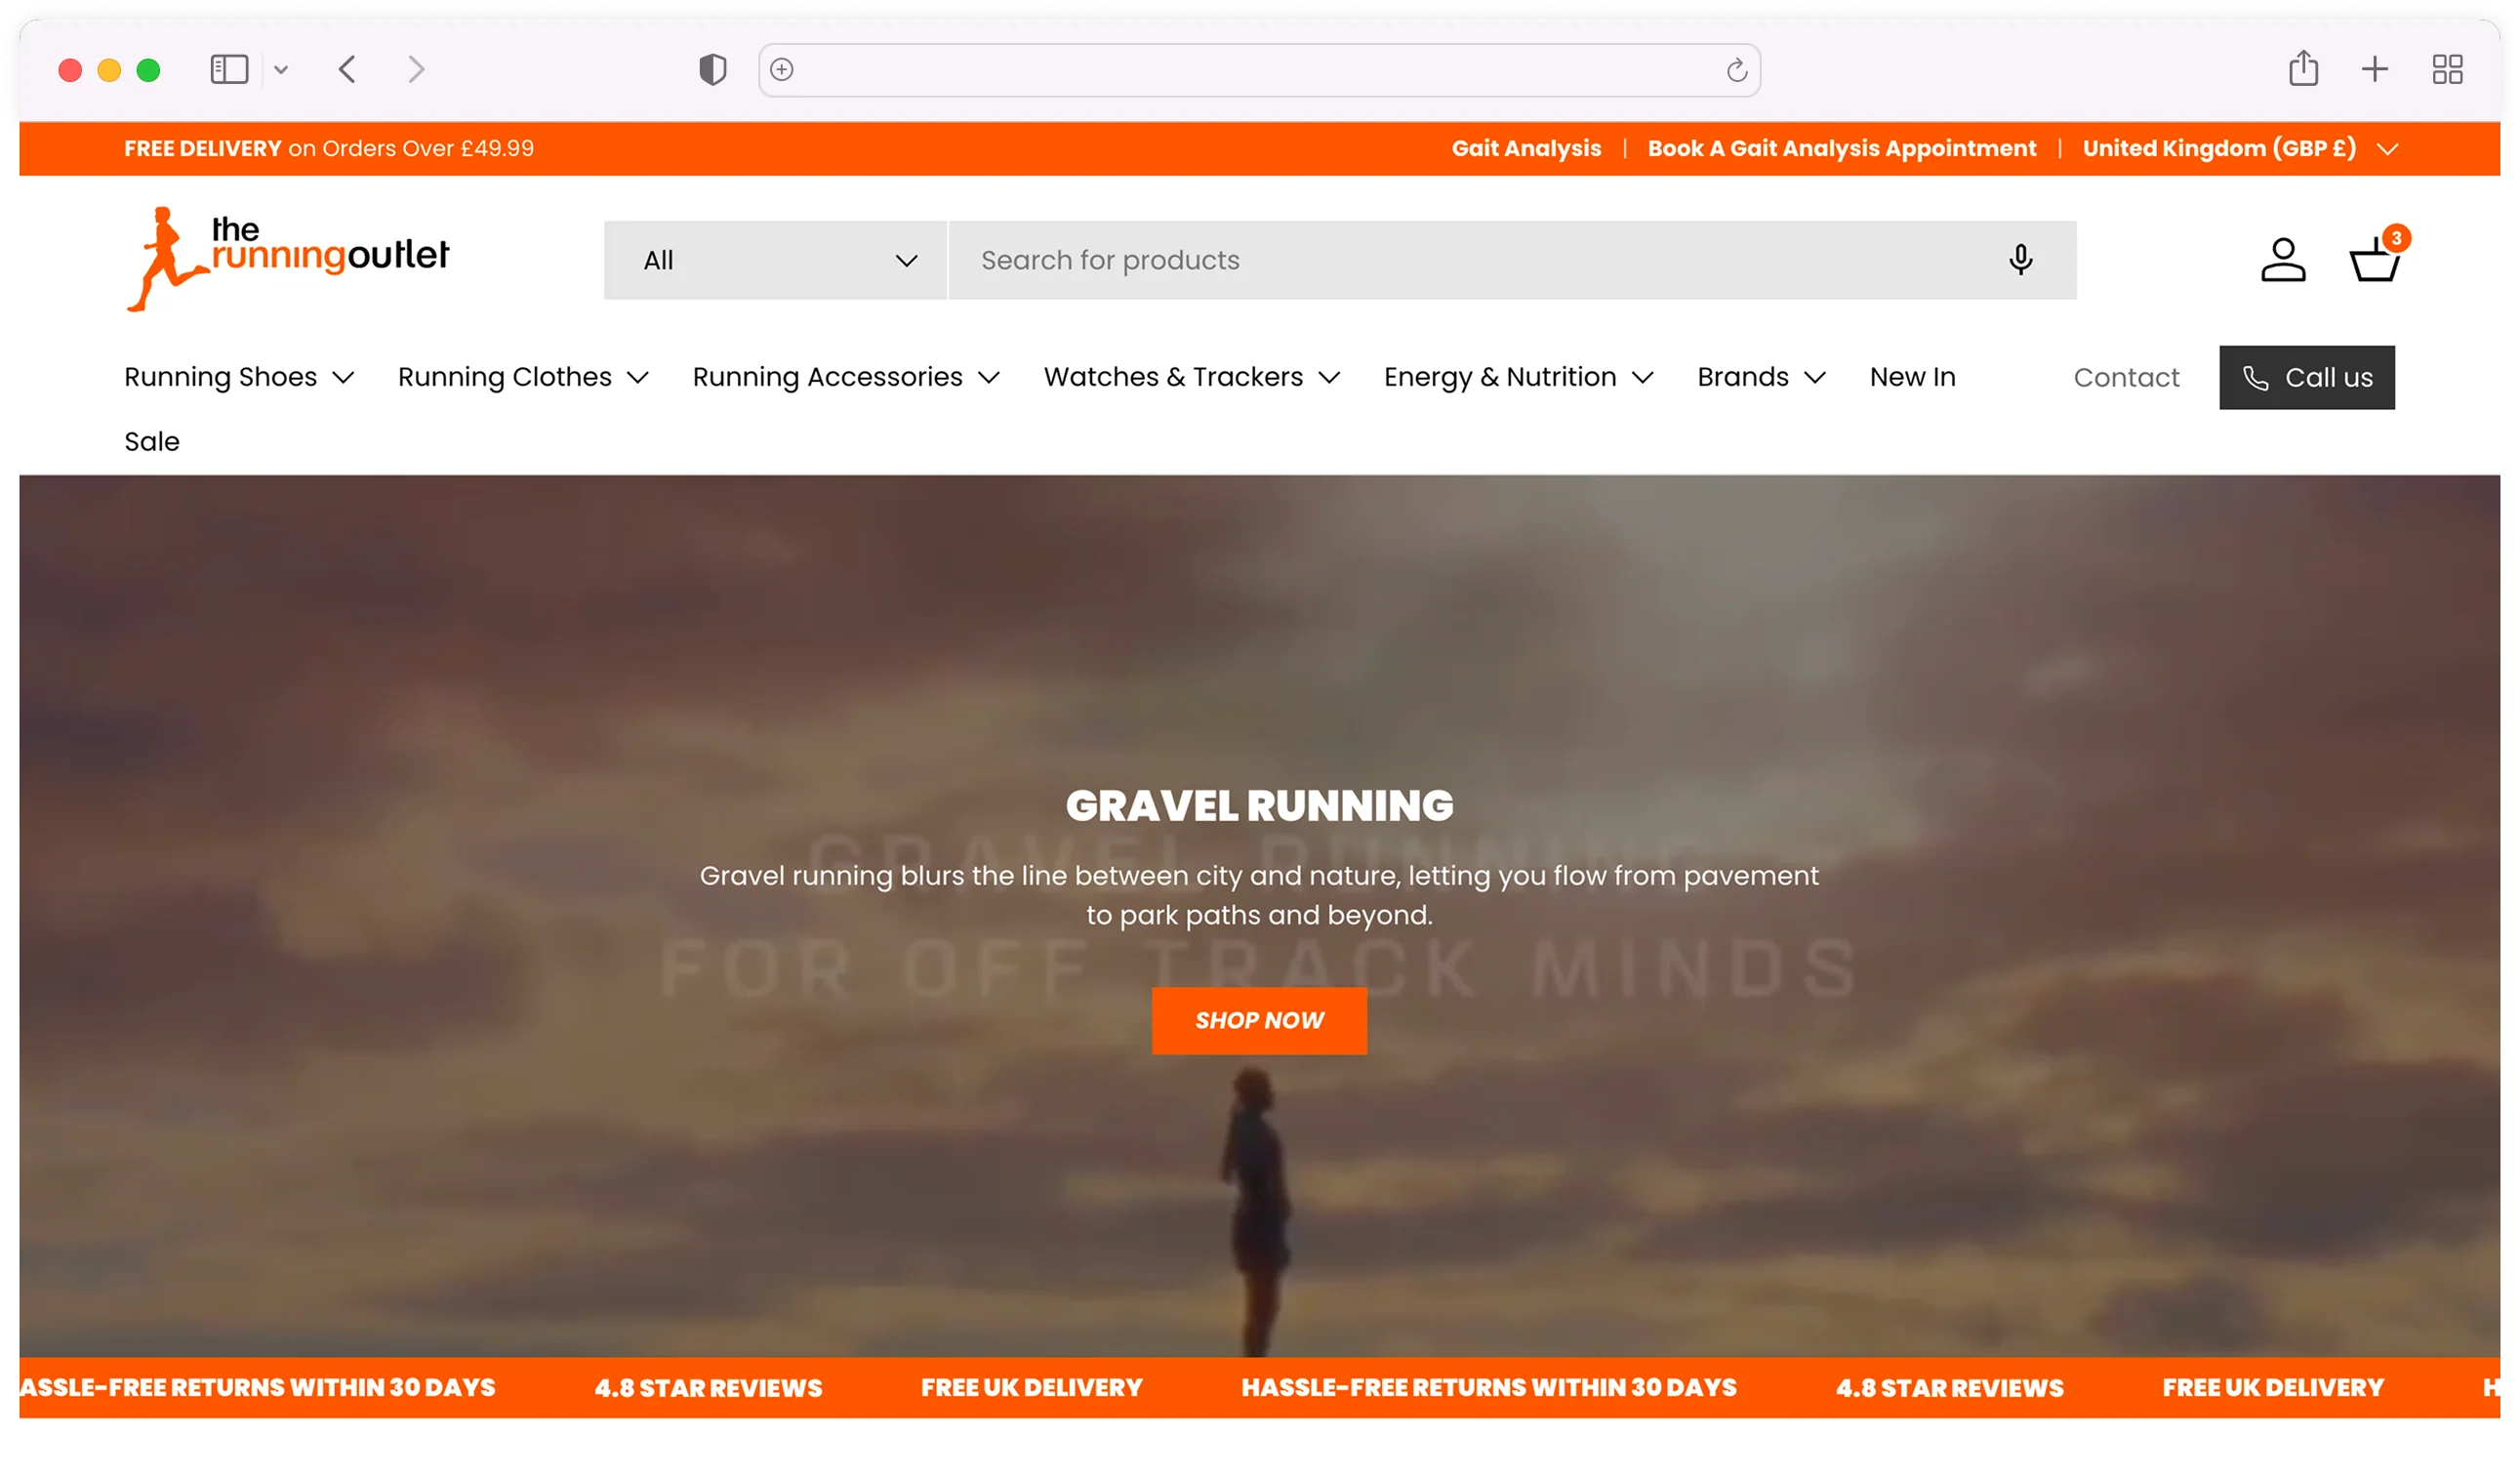
Task: Show the tab overview grid icon
Action: [x=2447, y=69]
